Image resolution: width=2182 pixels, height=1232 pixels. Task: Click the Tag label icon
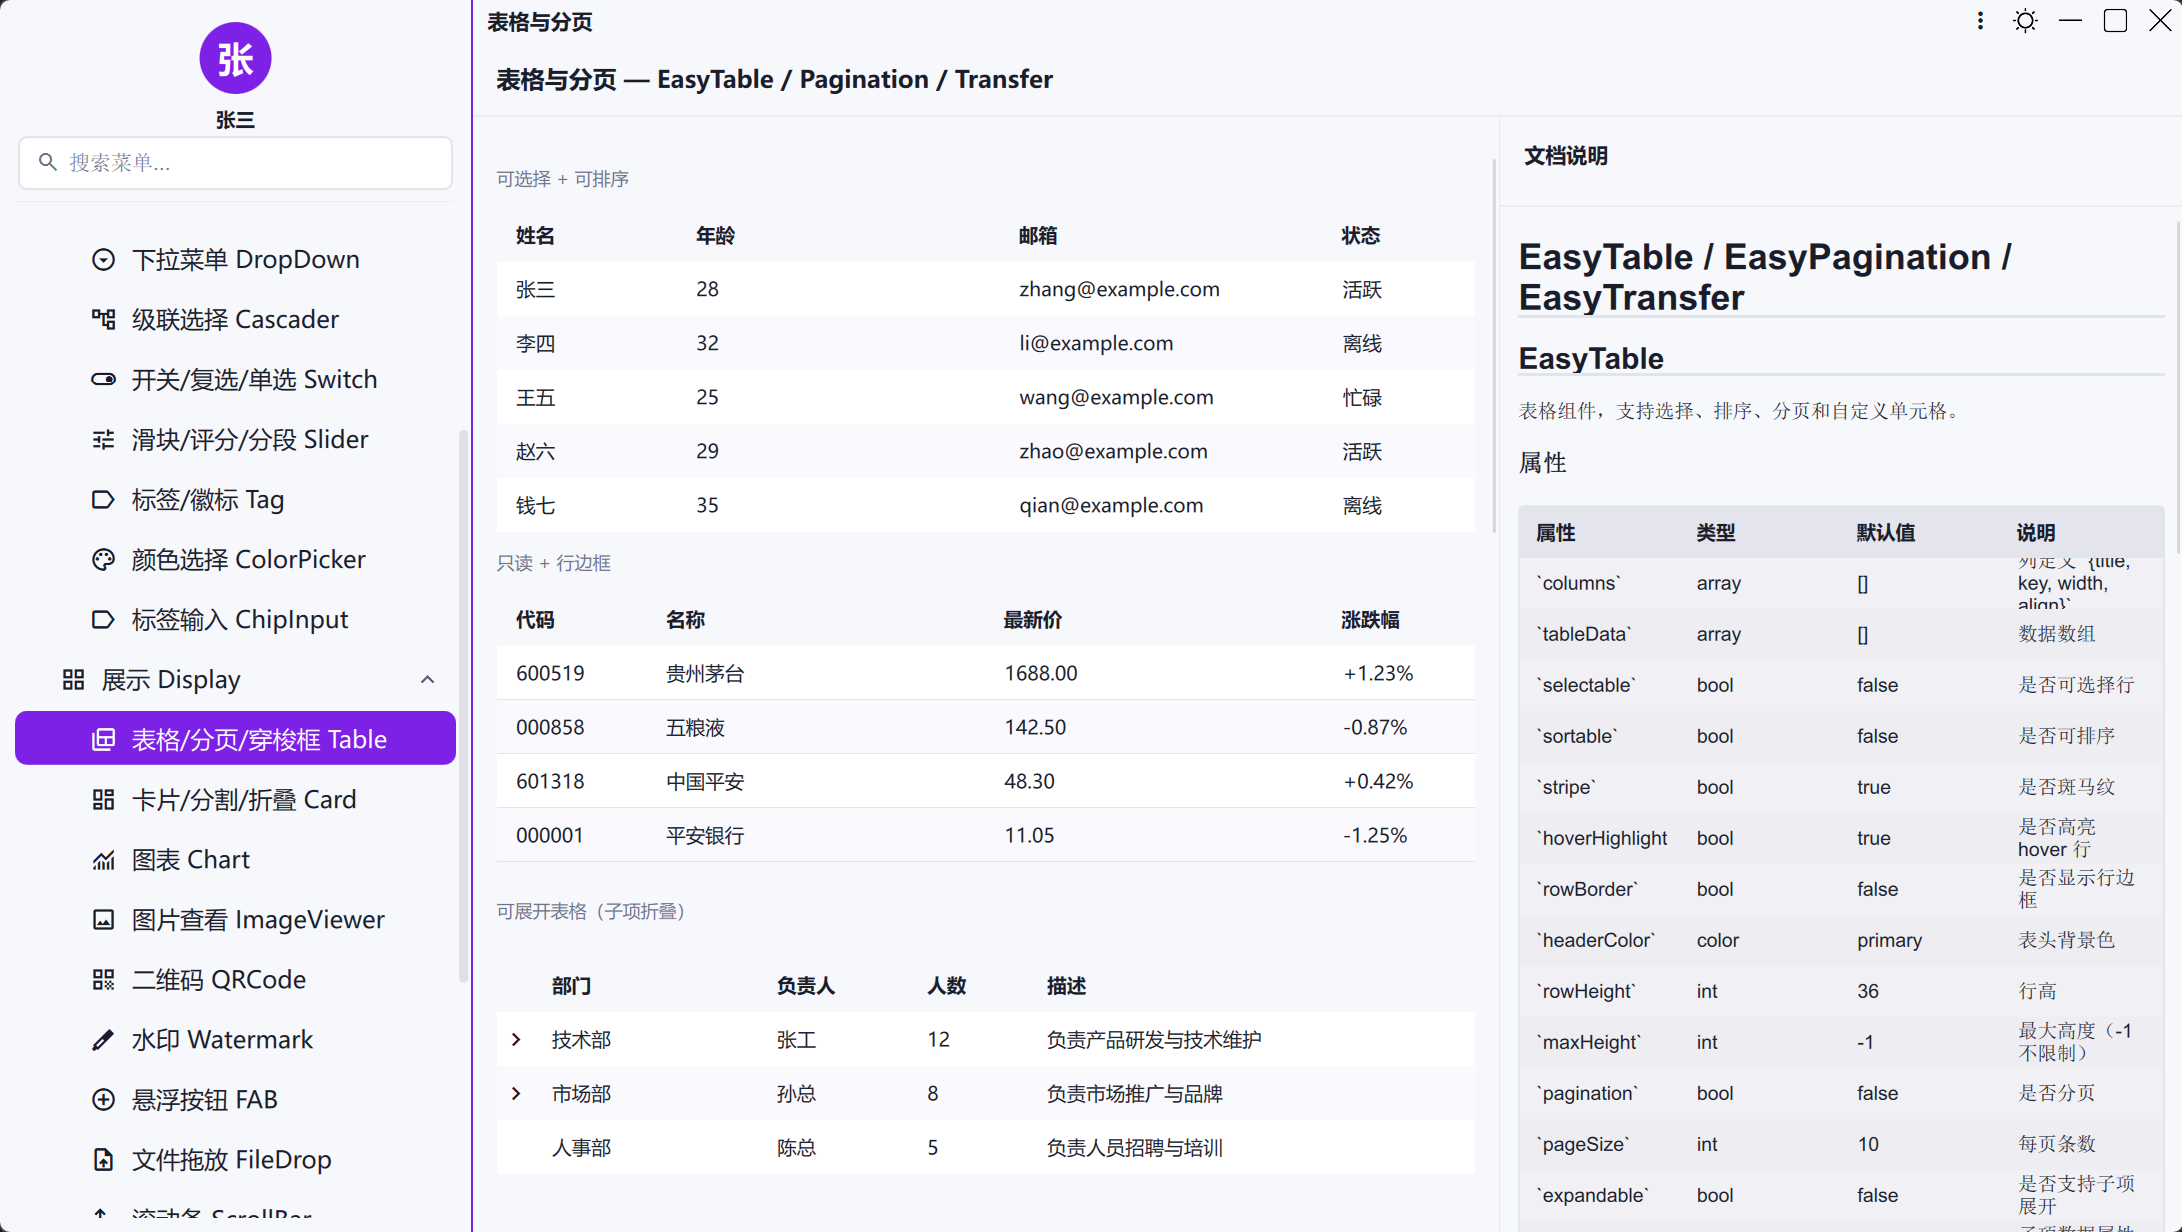pyautogui.click(x=103, y=500)
